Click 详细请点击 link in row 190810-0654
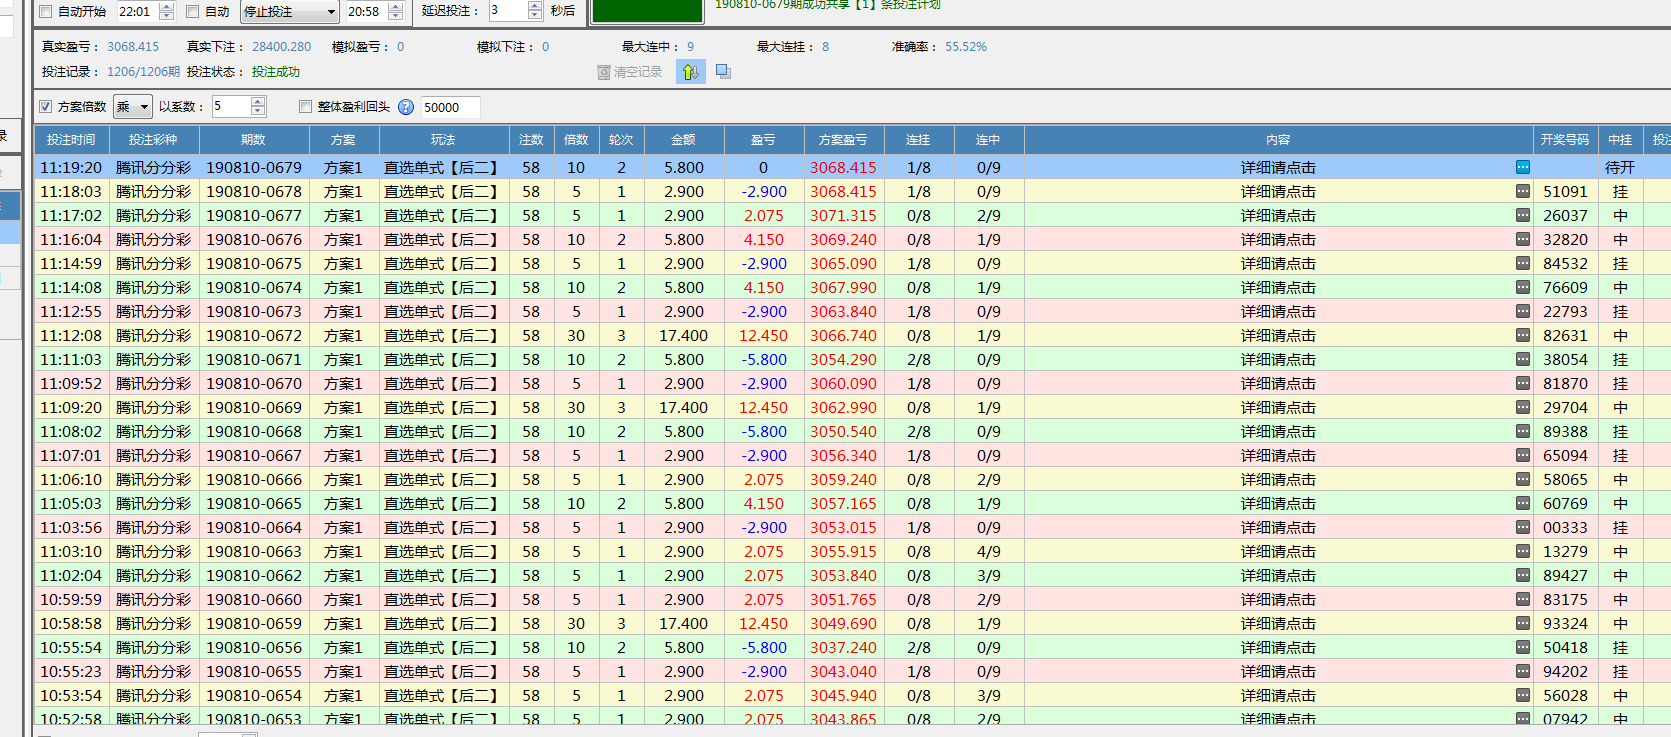Viewport: 1671px width, 737px height. point(1278,696)
